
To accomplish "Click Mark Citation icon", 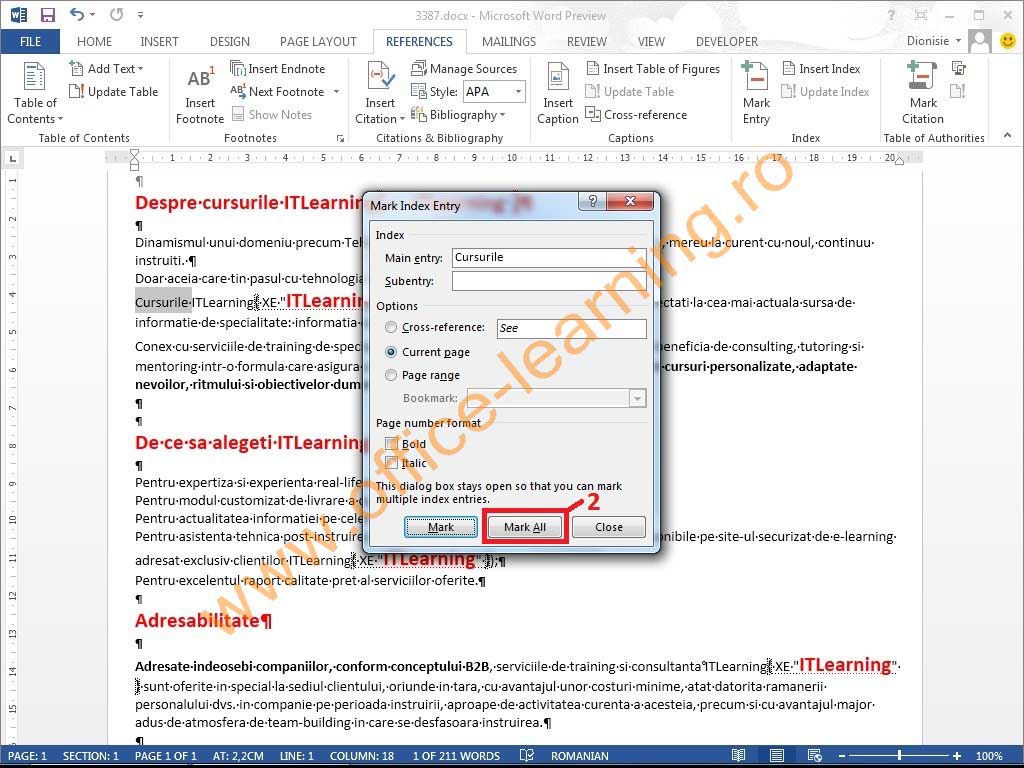I will 923,93.
